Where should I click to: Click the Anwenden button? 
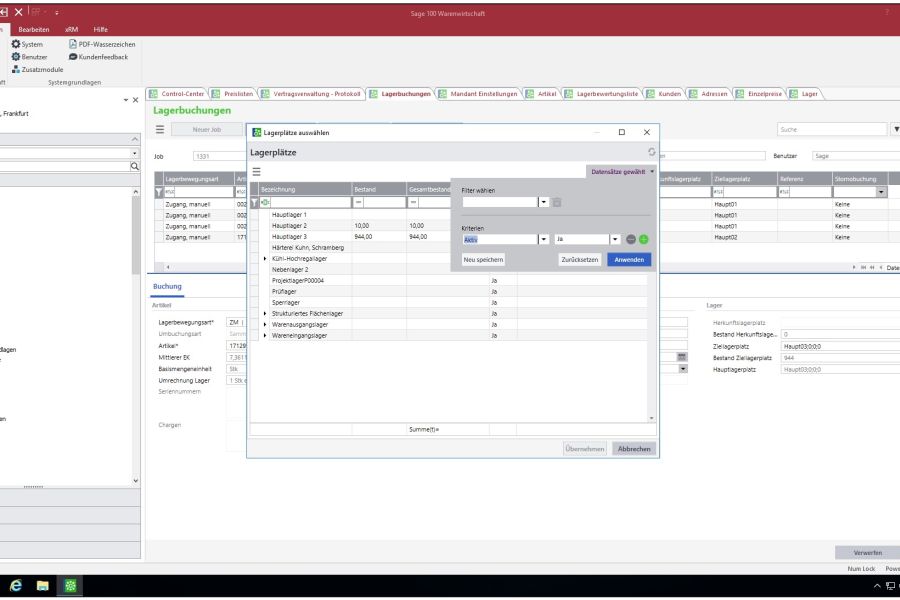[x=629, y=260]
